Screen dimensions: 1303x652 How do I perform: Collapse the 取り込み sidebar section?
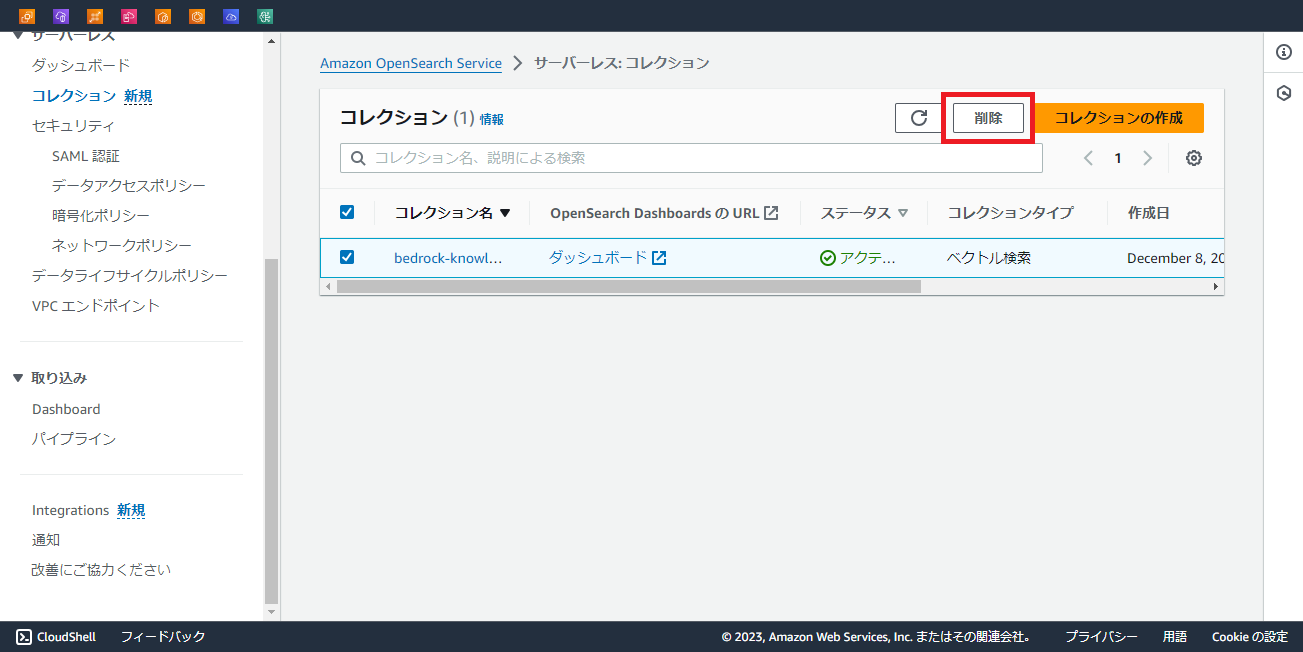(17, 378)
